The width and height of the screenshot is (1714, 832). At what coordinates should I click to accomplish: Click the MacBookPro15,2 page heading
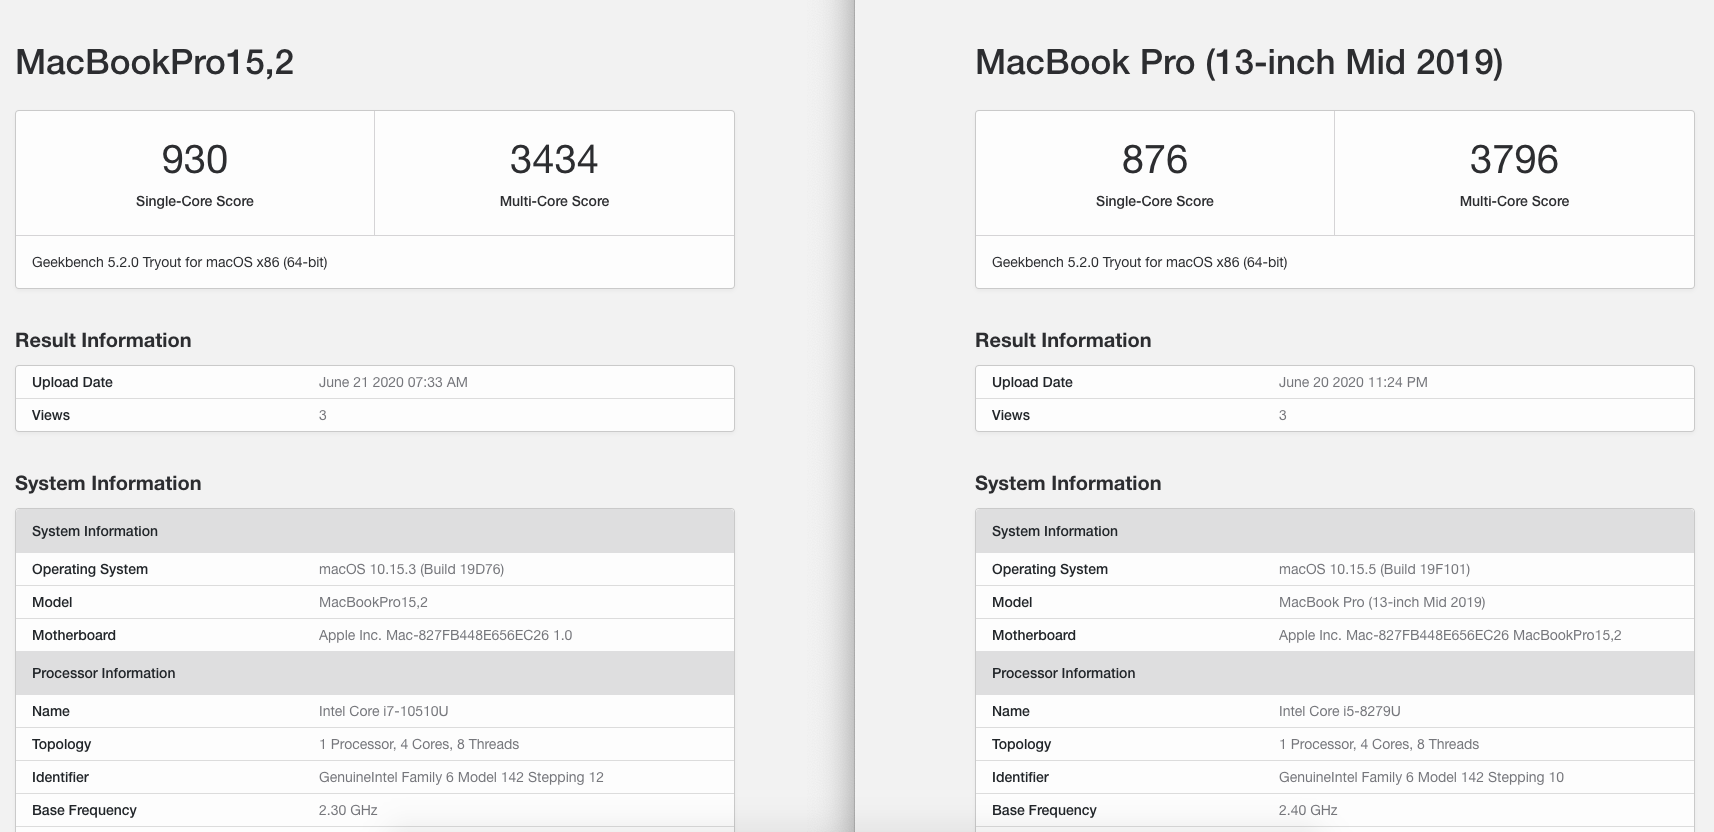click(x=155, y=63)
